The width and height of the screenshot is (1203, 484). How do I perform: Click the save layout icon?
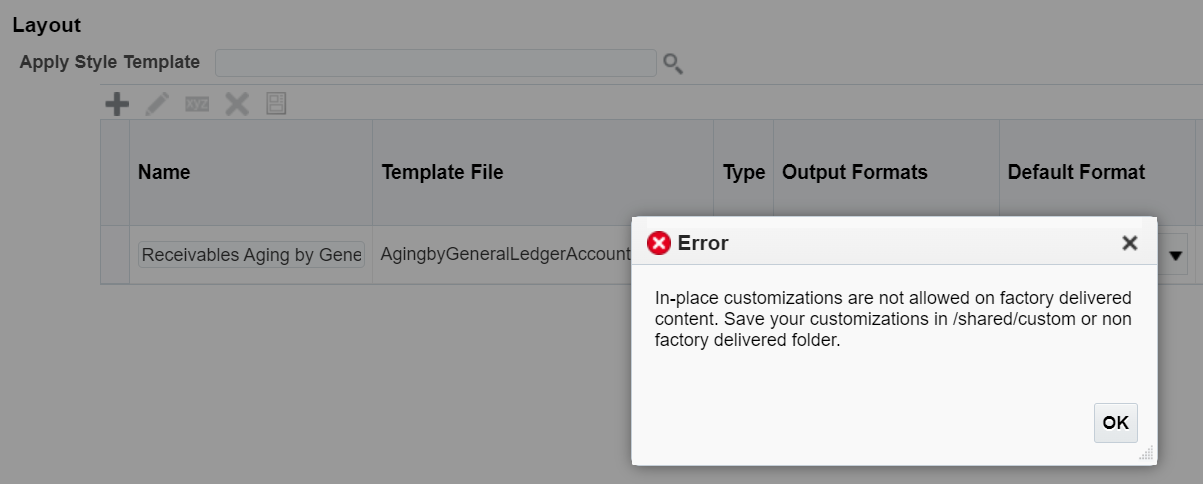[x=276, y=103]
